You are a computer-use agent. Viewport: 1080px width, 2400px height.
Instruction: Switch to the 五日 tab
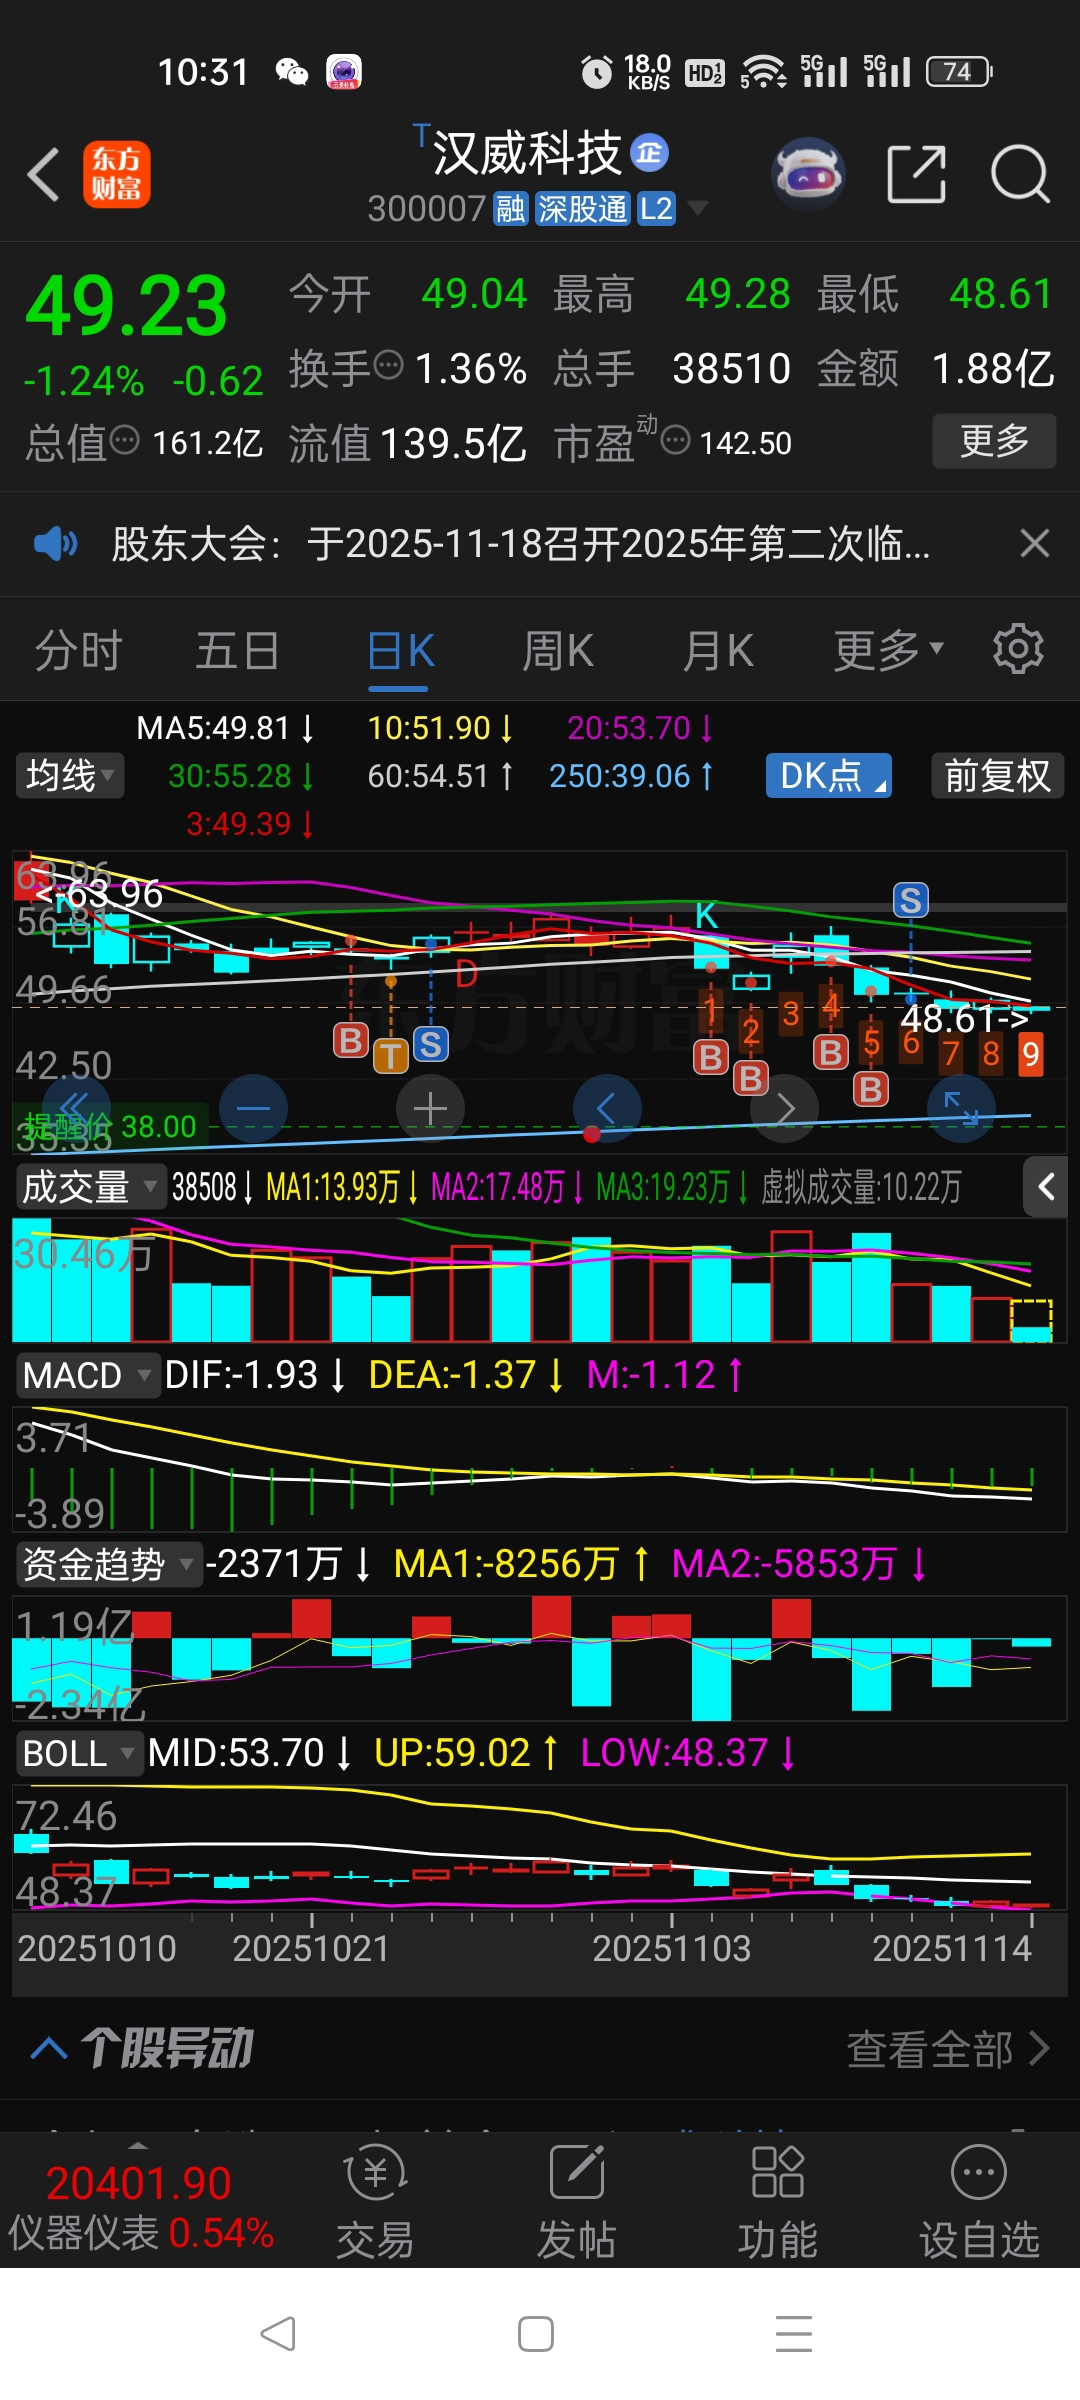tap(237, 650)
